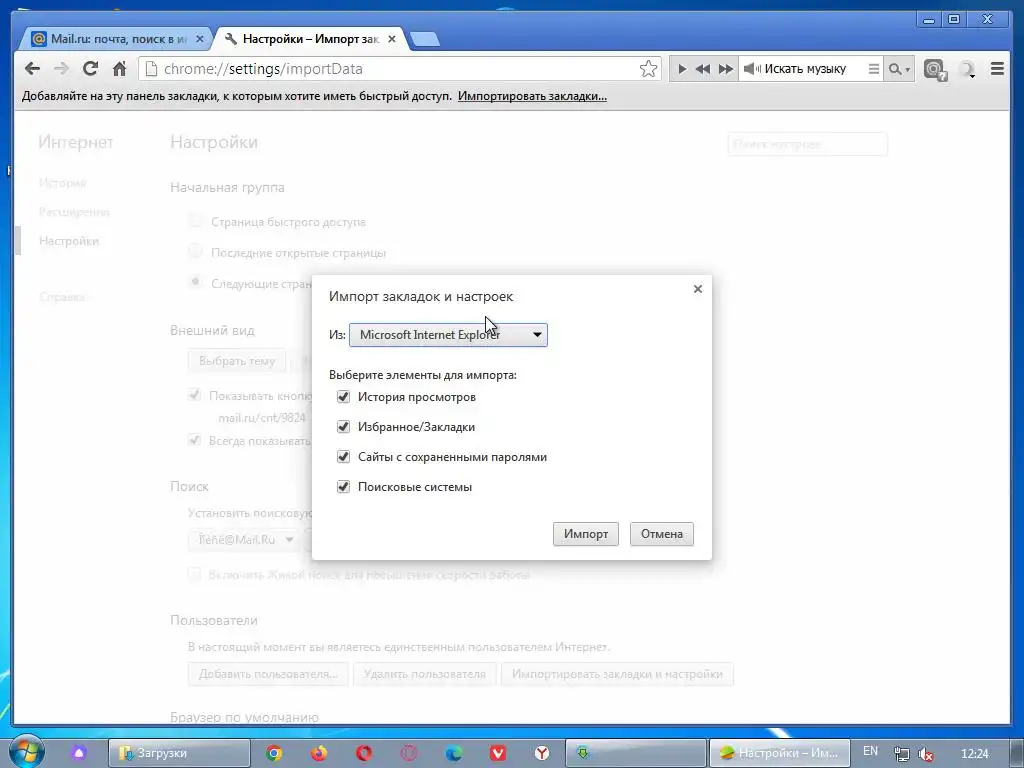The height and width of the screenshot is (768, 1024).
Task: Play music in the toolbar player
Action: [x=682, y=69]
